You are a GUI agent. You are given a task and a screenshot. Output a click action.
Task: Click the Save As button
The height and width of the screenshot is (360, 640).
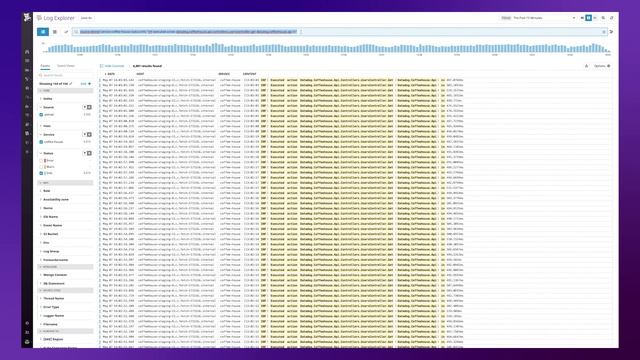[x=87, y=18]
